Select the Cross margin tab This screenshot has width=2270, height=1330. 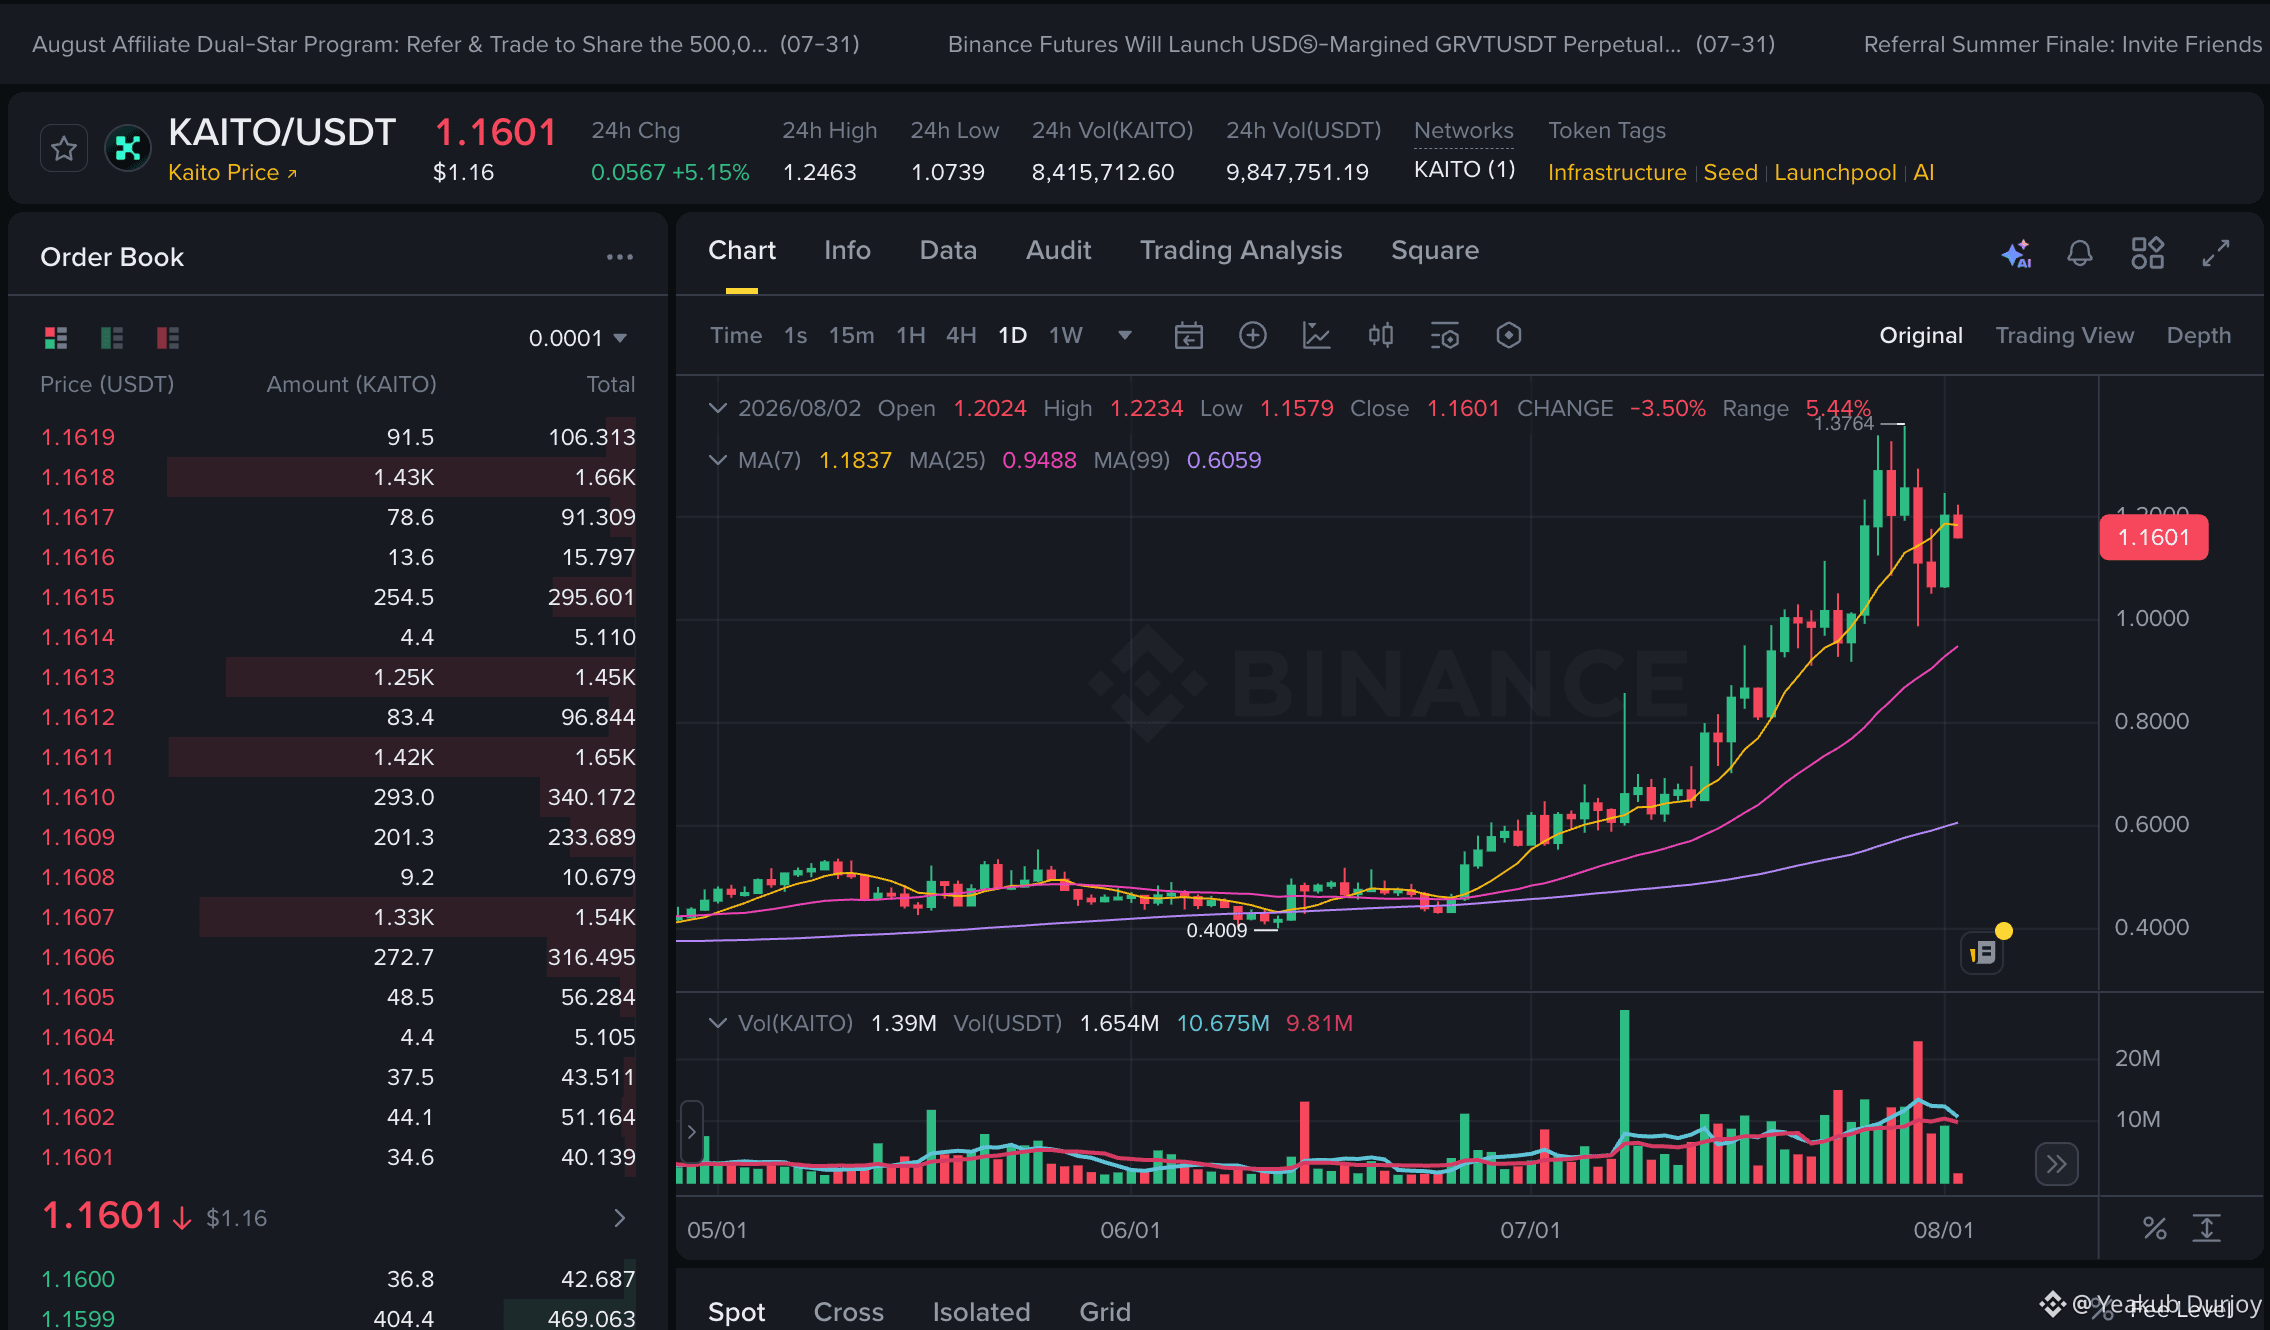click(x=849, y=1312)
